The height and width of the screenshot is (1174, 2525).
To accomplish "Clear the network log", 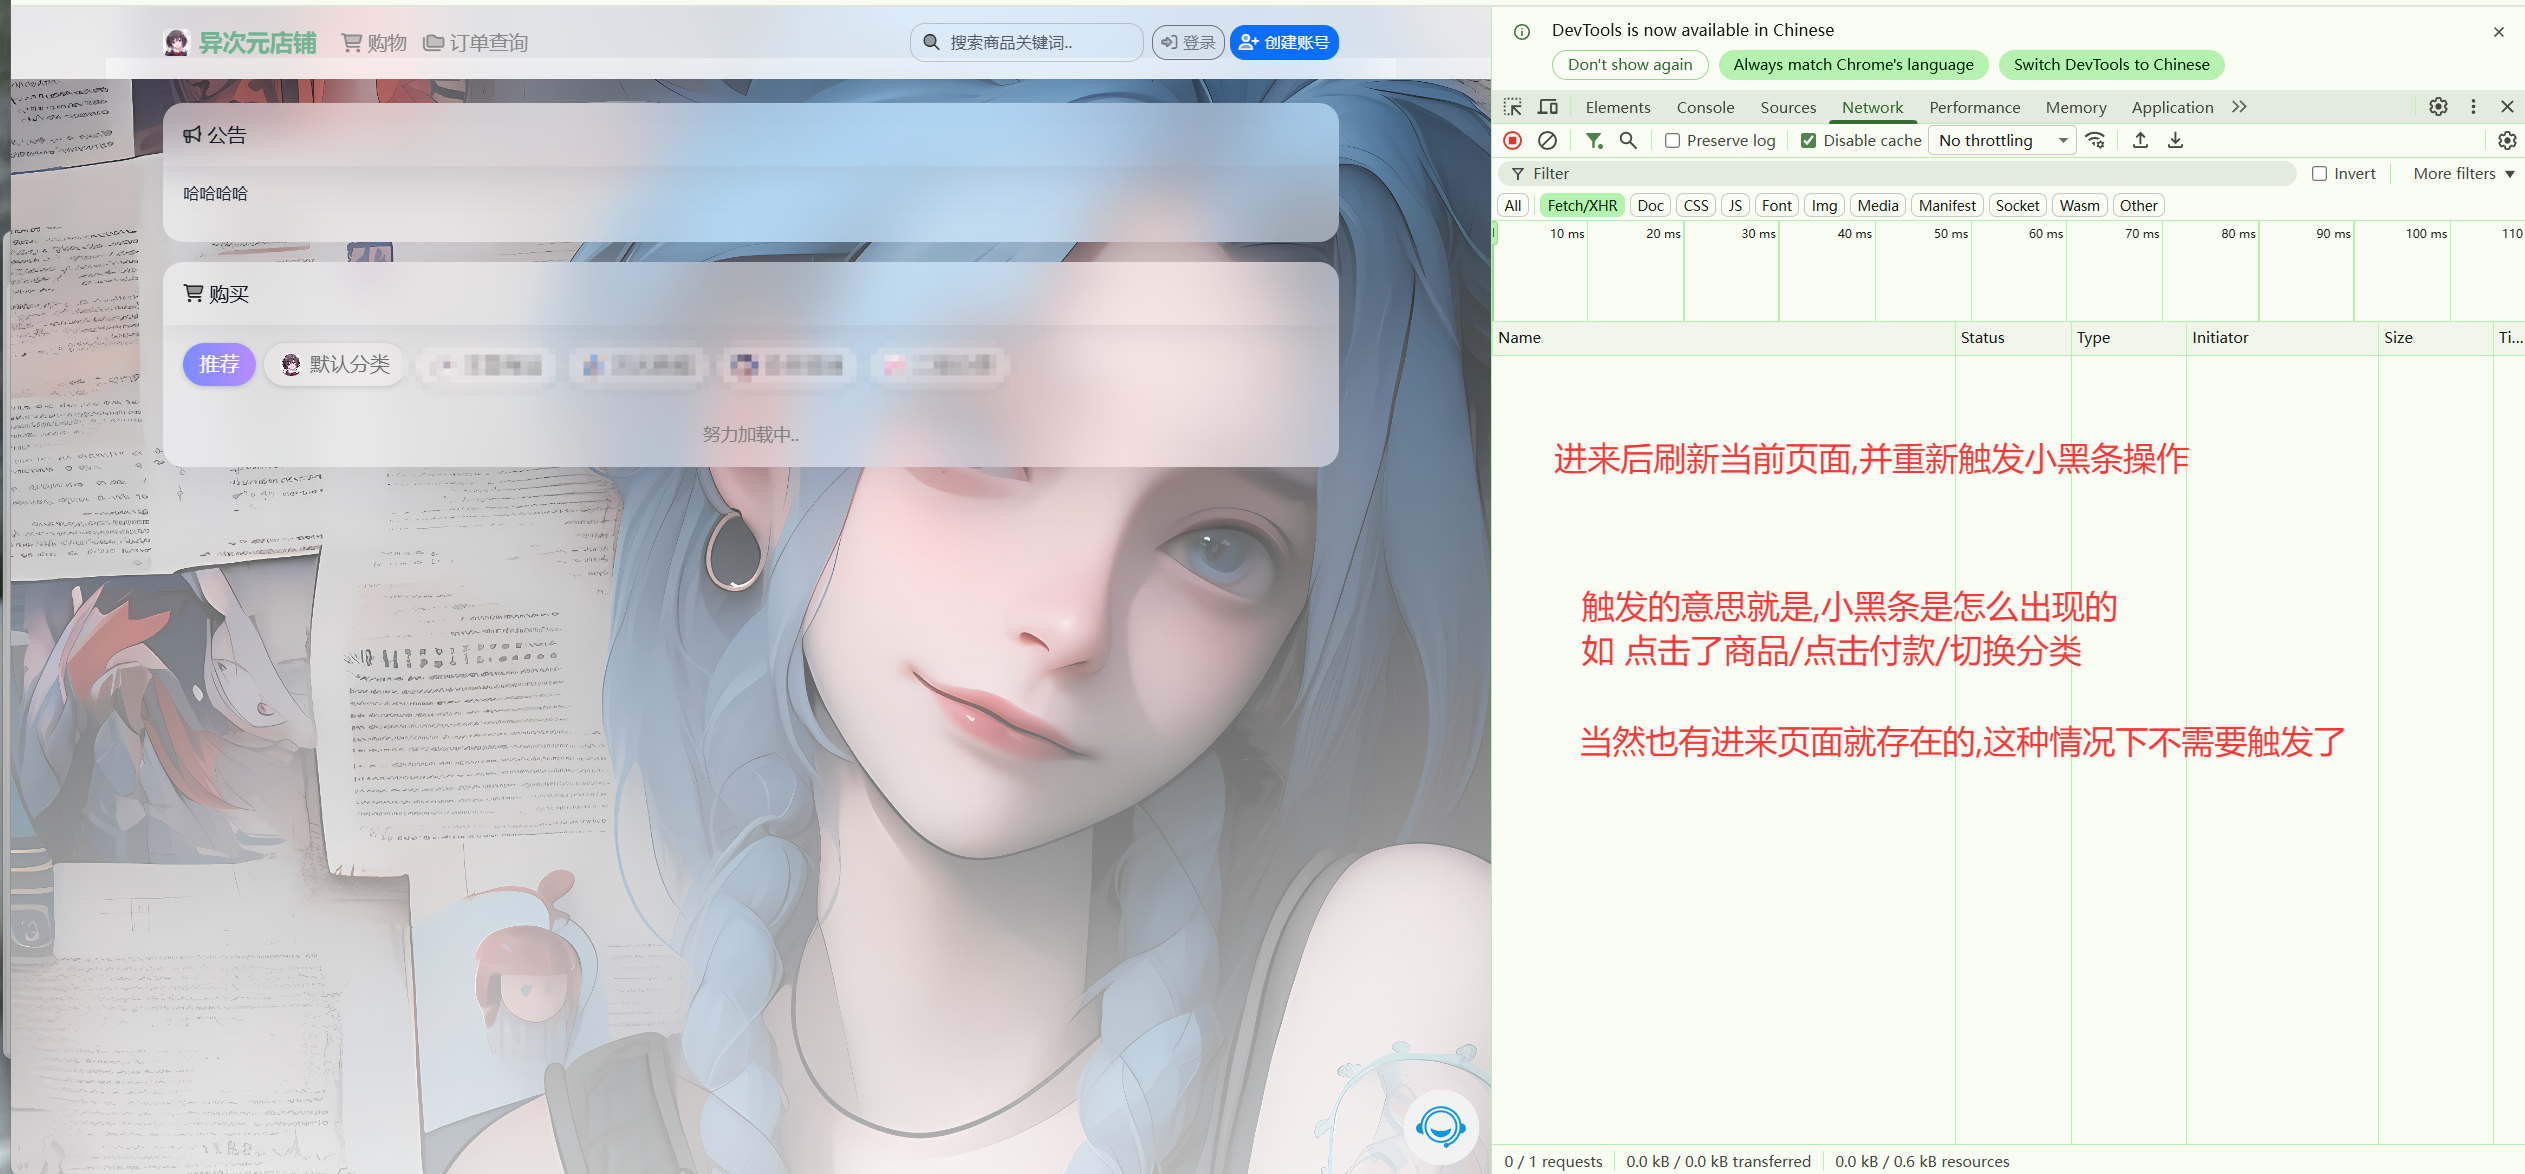I will pos(1547,141).
